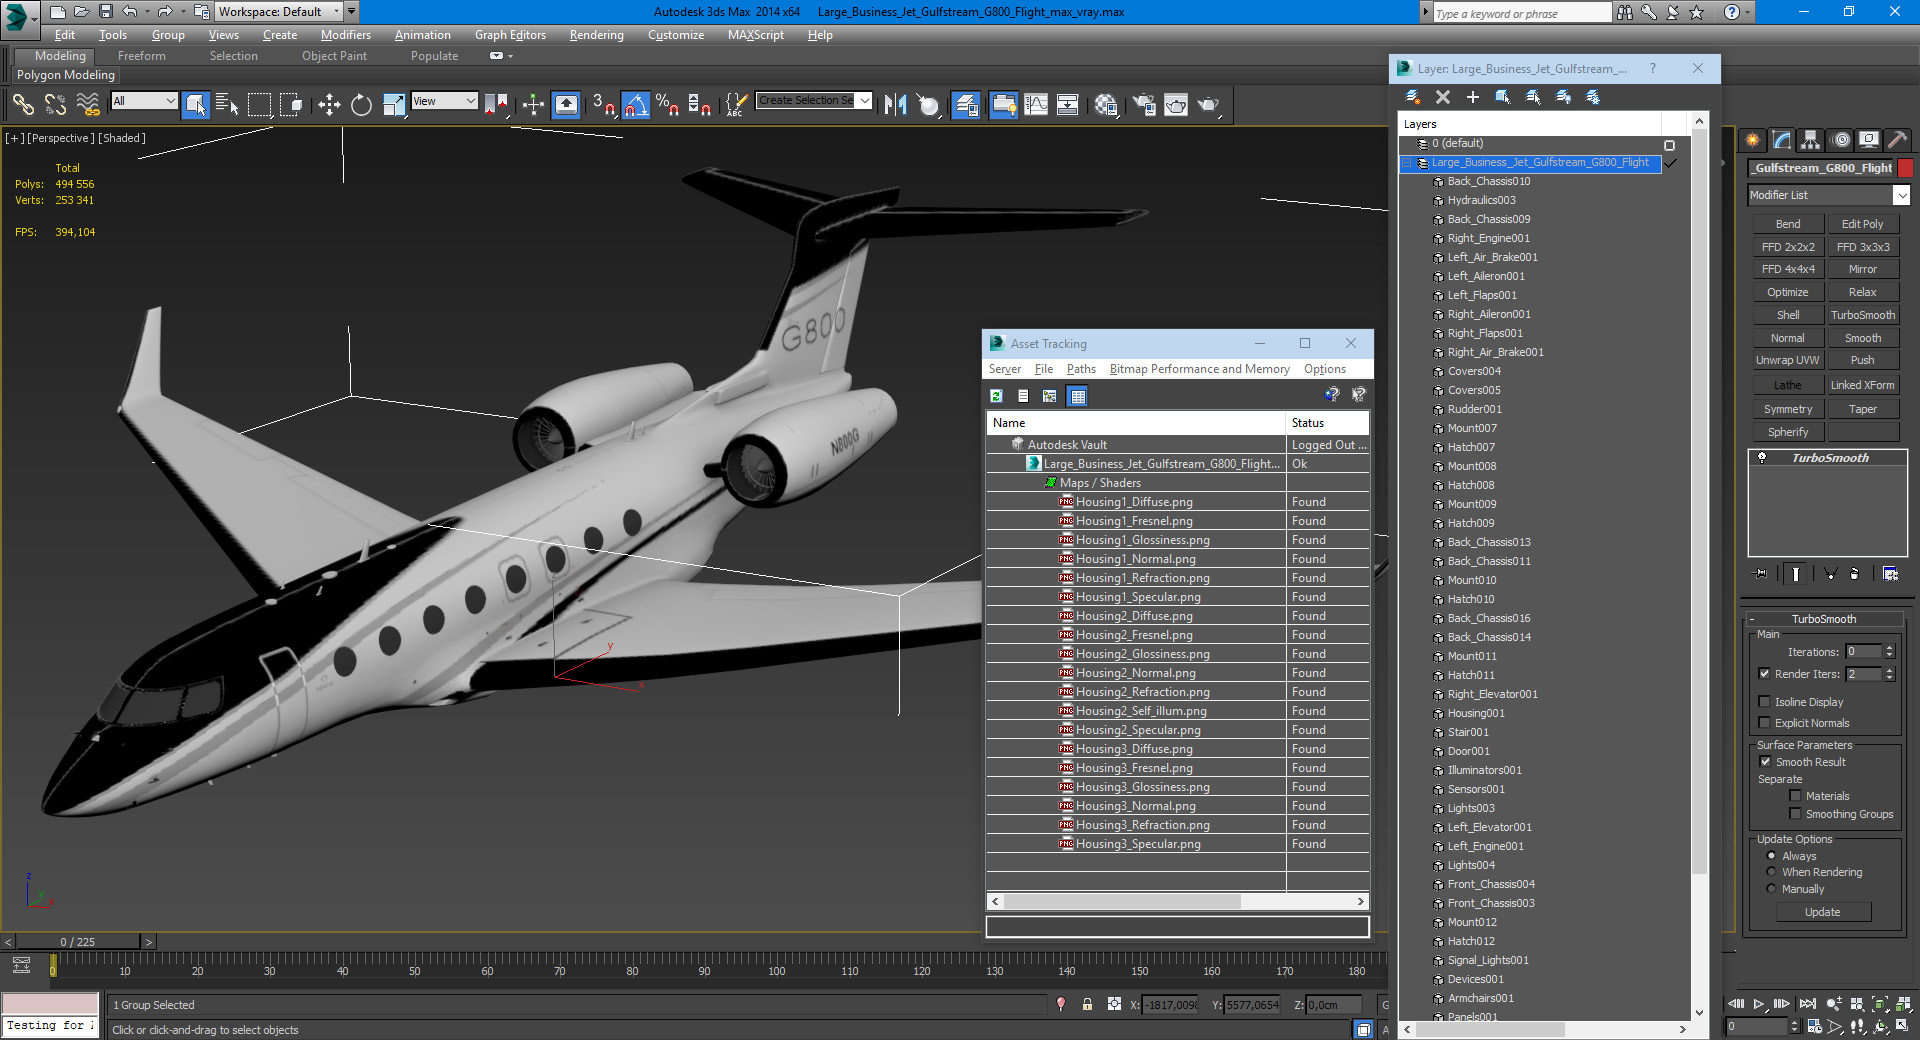
Task: Open the Hierarchy command panel tab
Action: (x=1810, y=140)
